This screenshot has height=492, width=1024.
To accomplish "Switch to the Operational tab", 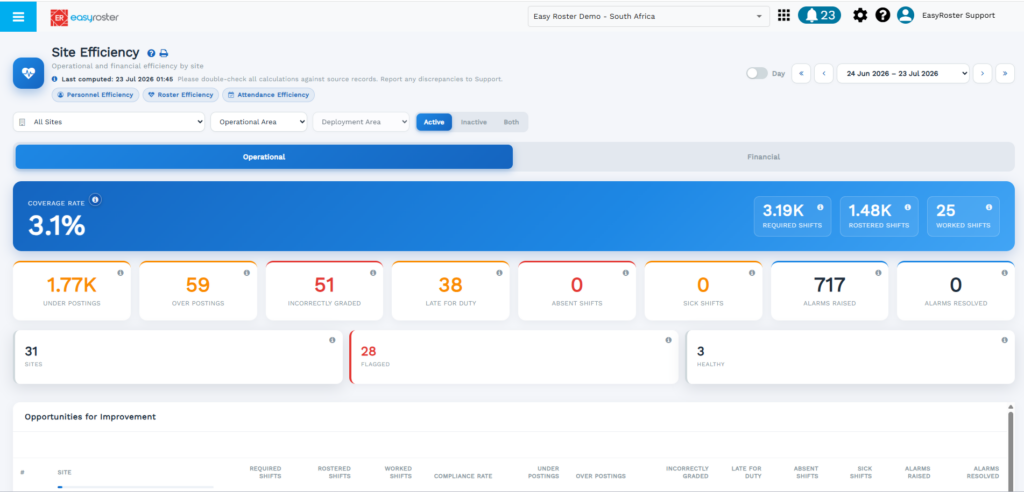I will point(264,157).
